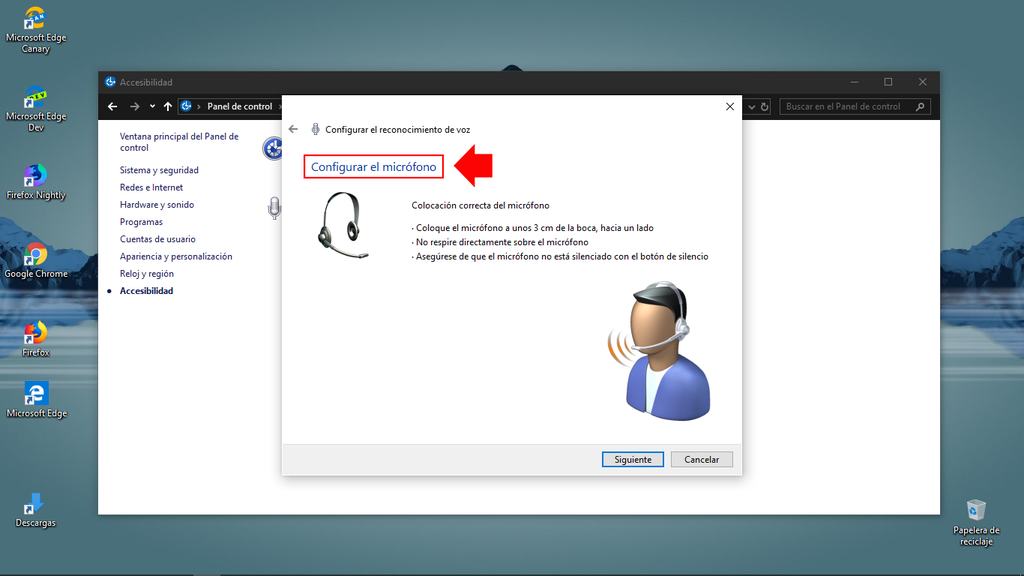Viewport: 1024px width, 576px height.
Task: Select Apariencia y personalización link
Action: (x=176, y=257)
